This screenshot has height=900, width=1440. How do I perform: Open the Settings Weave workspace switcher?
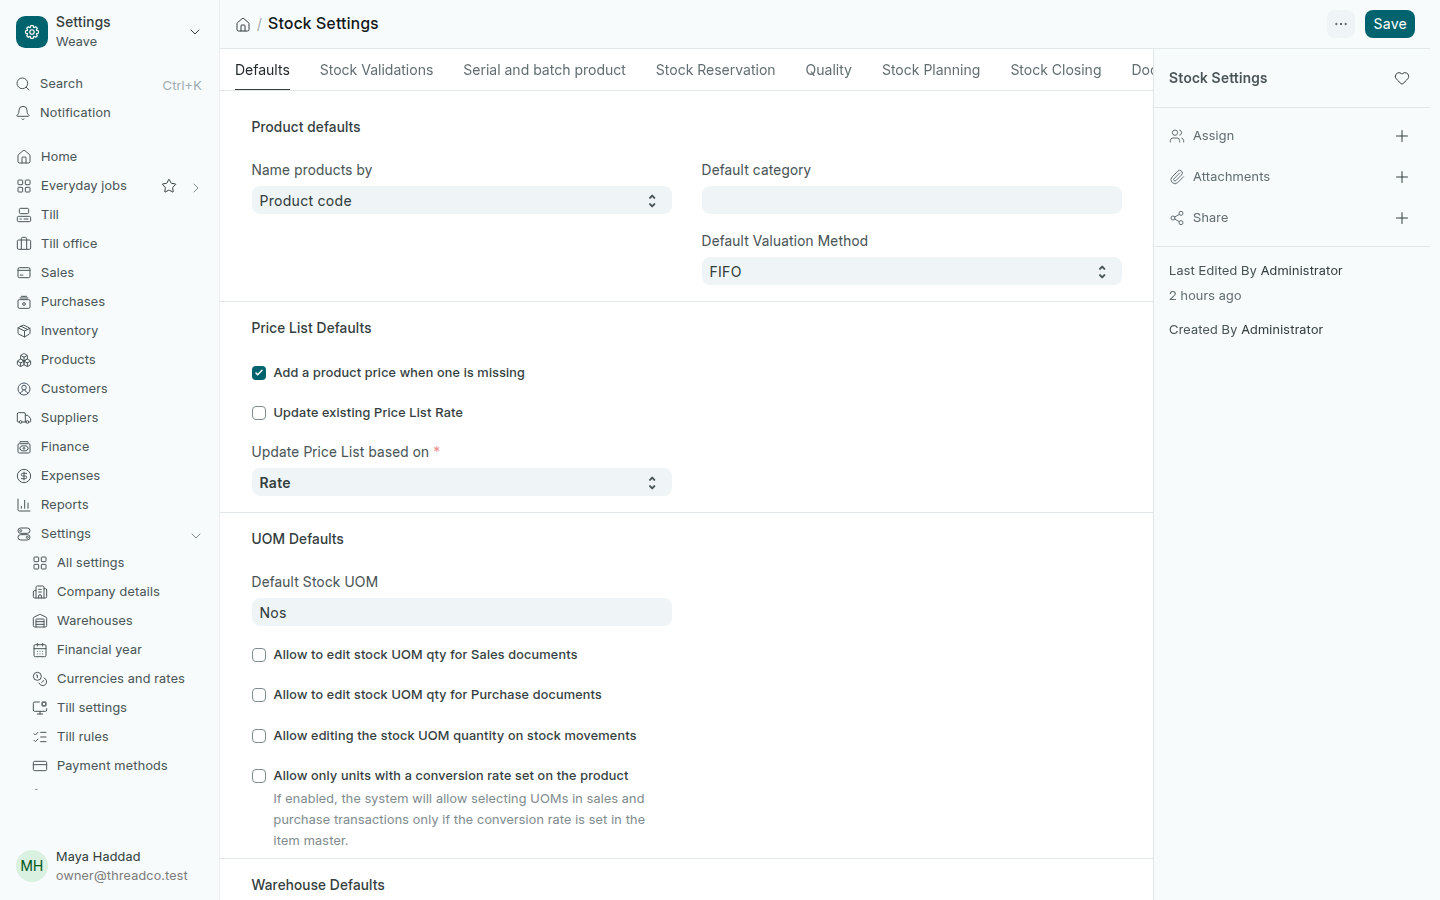point(109,32)
